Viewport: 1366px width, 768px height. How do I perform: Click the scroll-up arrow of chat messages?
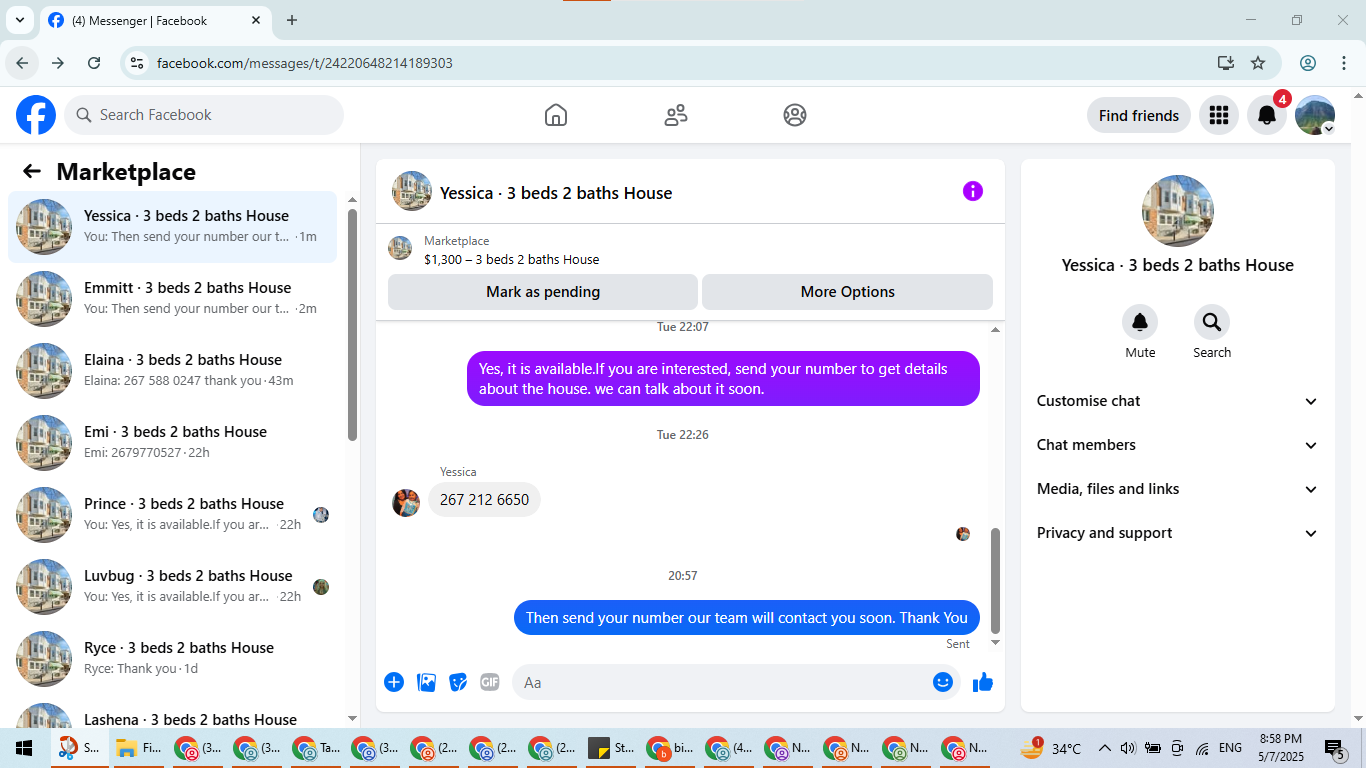[995, 329]
